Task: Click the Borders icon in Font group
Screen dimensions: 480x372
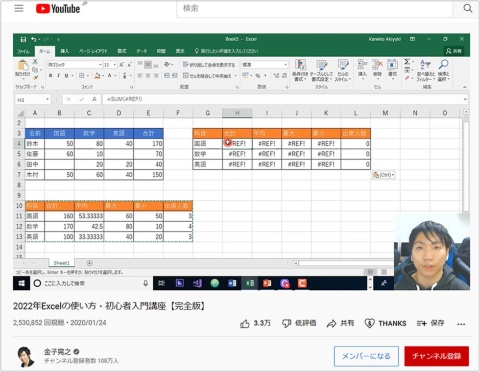Action: [x=81, y=76]
